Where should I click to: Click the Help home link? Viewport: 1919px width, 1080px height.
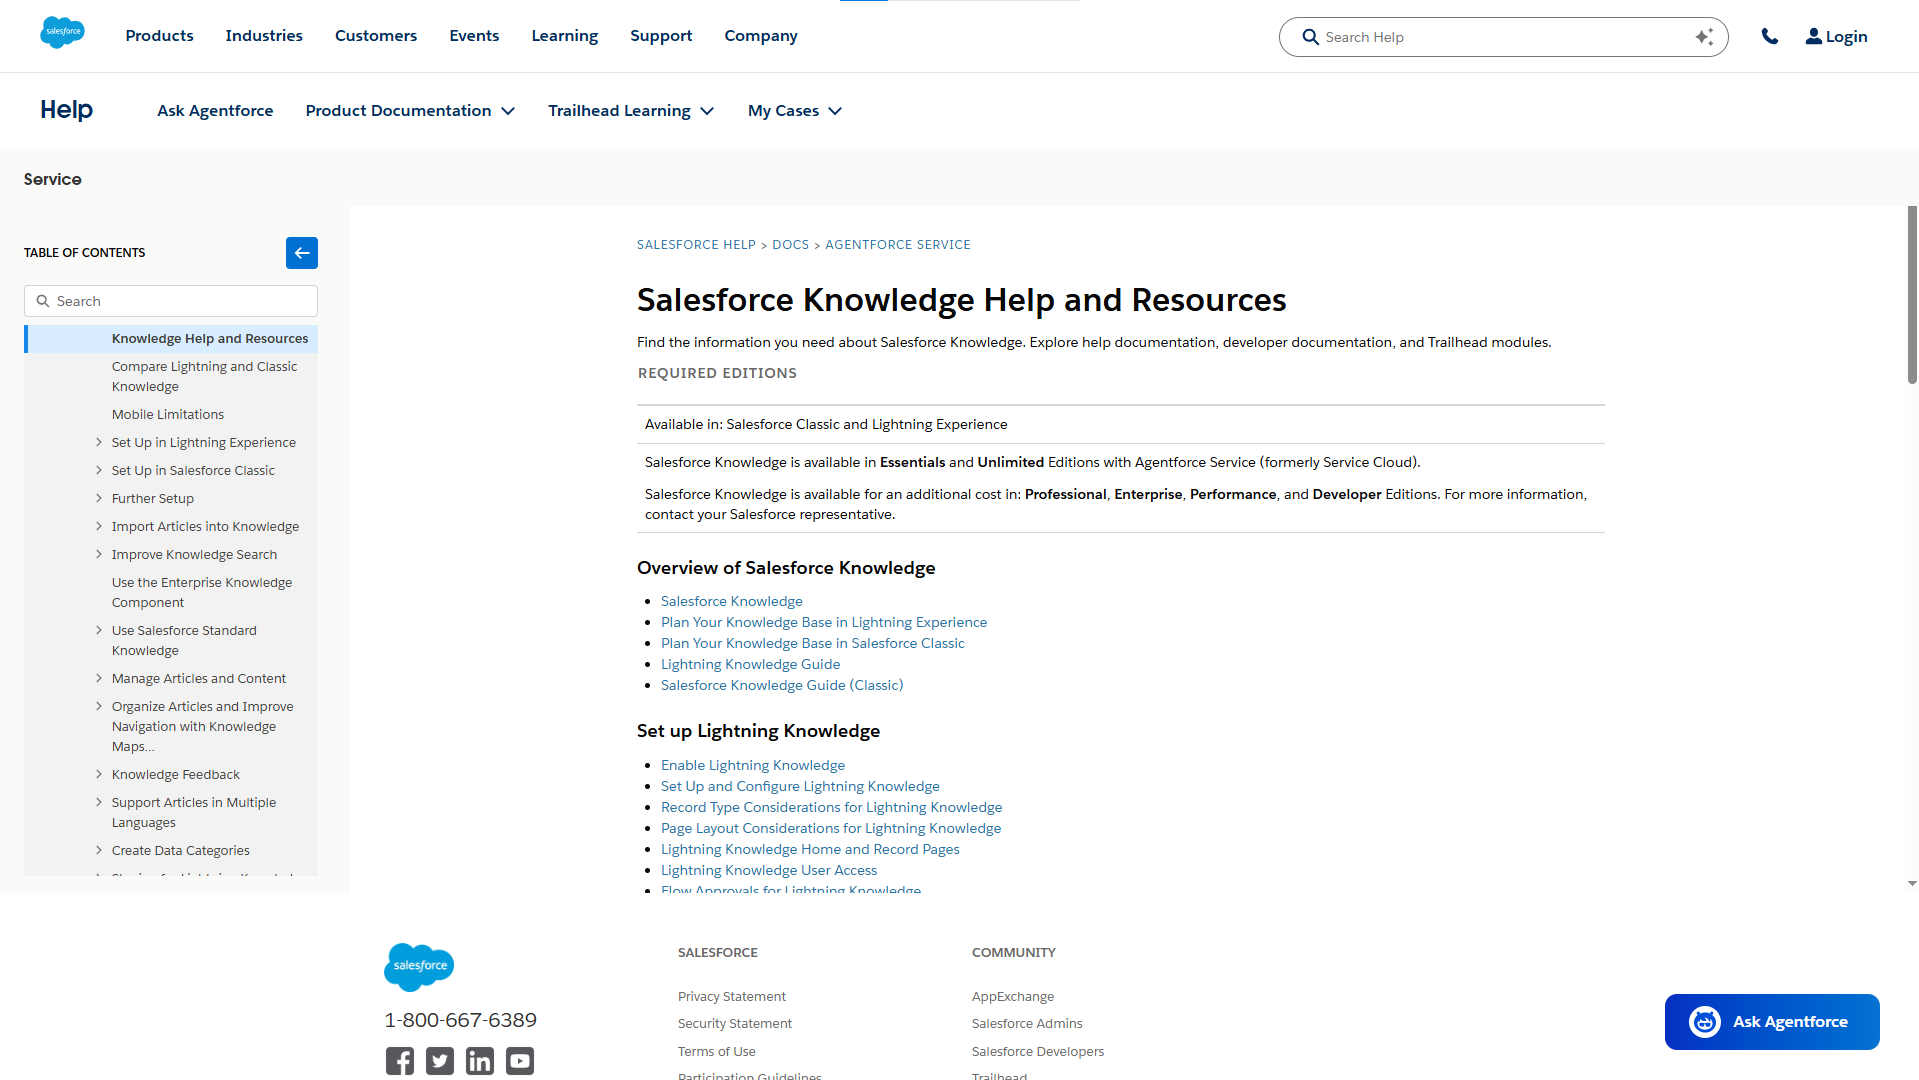pos(66,110)
